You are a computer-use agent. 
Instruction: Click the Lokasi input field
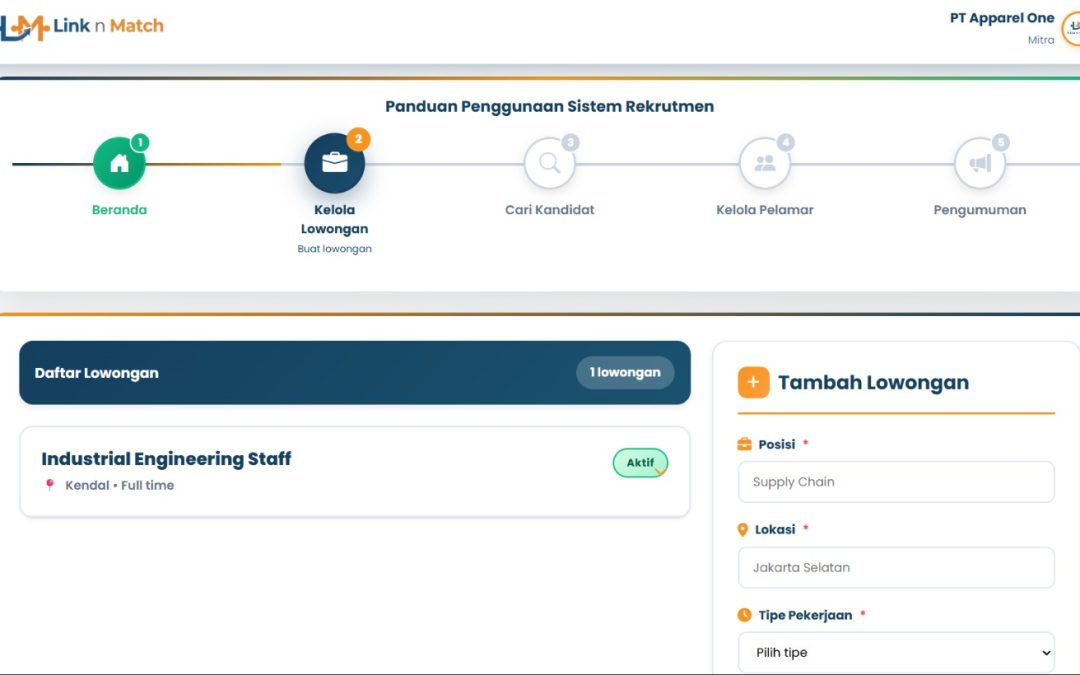click(896, 567)
